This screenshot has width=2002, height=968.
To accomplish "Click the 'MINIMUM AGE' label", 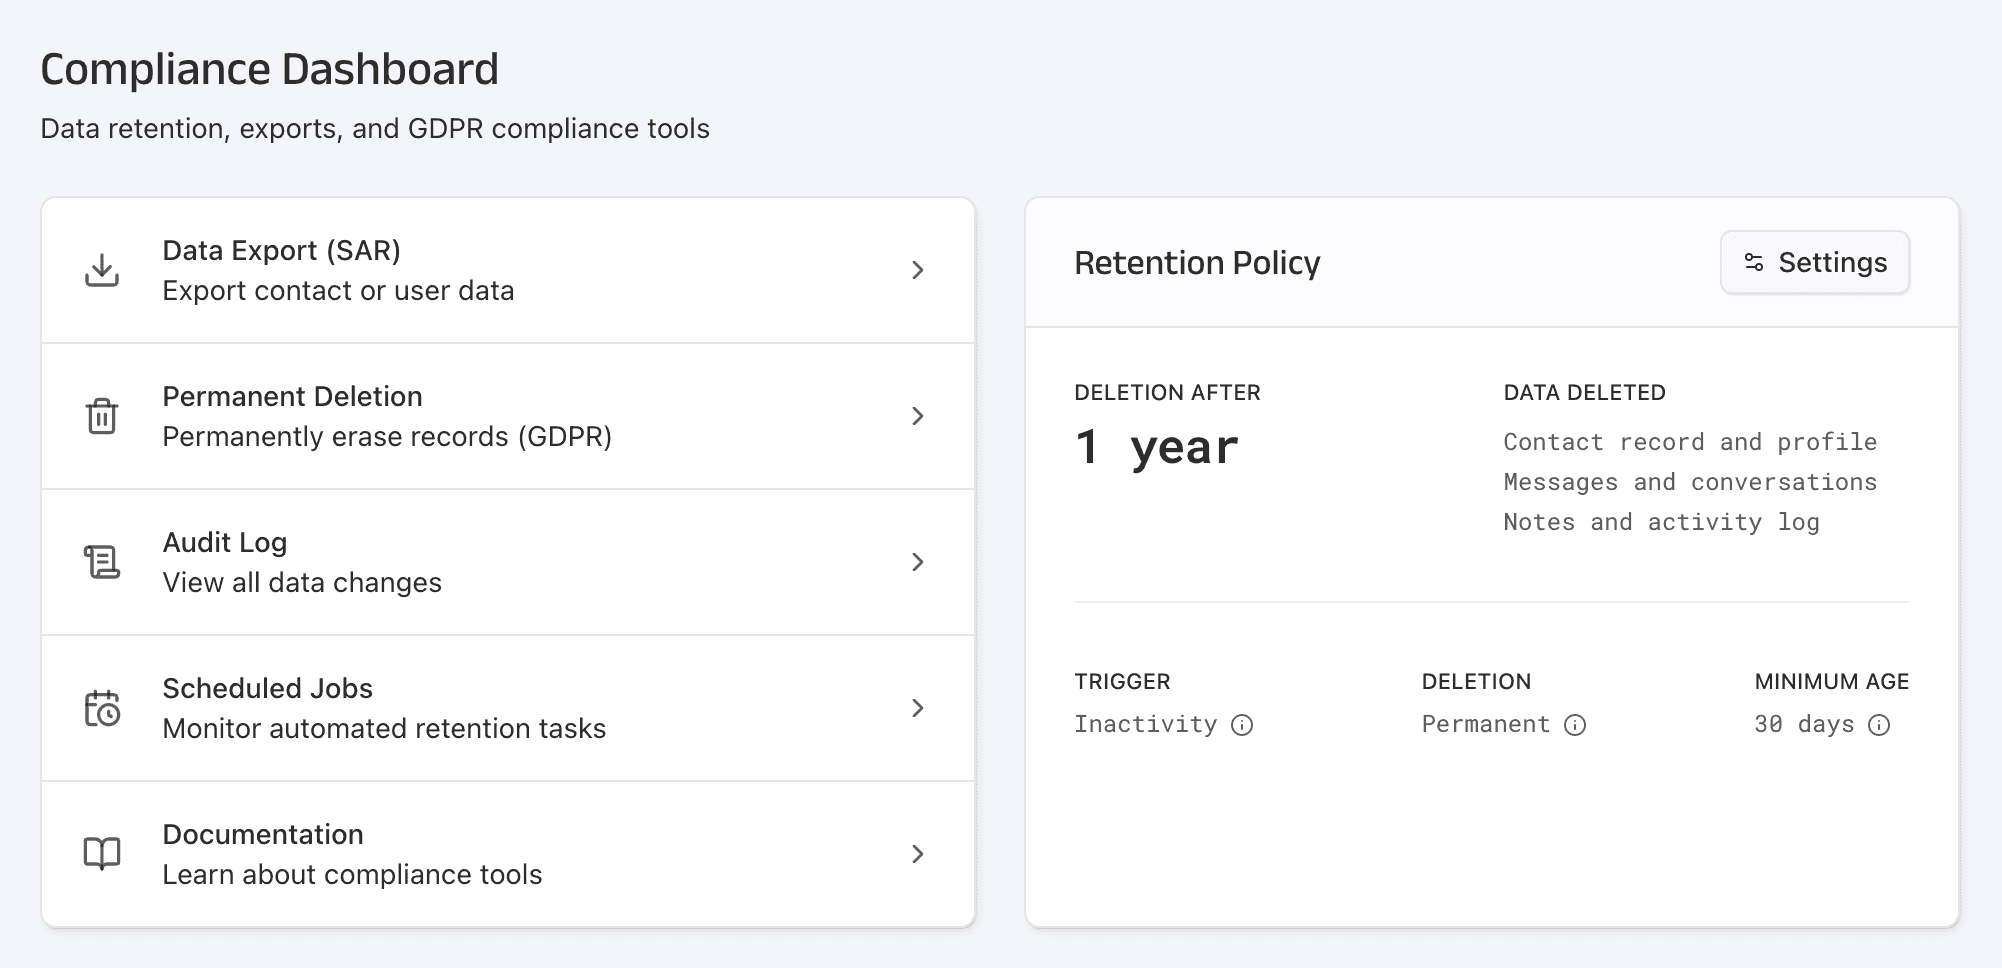I will tap(1832, 682).
